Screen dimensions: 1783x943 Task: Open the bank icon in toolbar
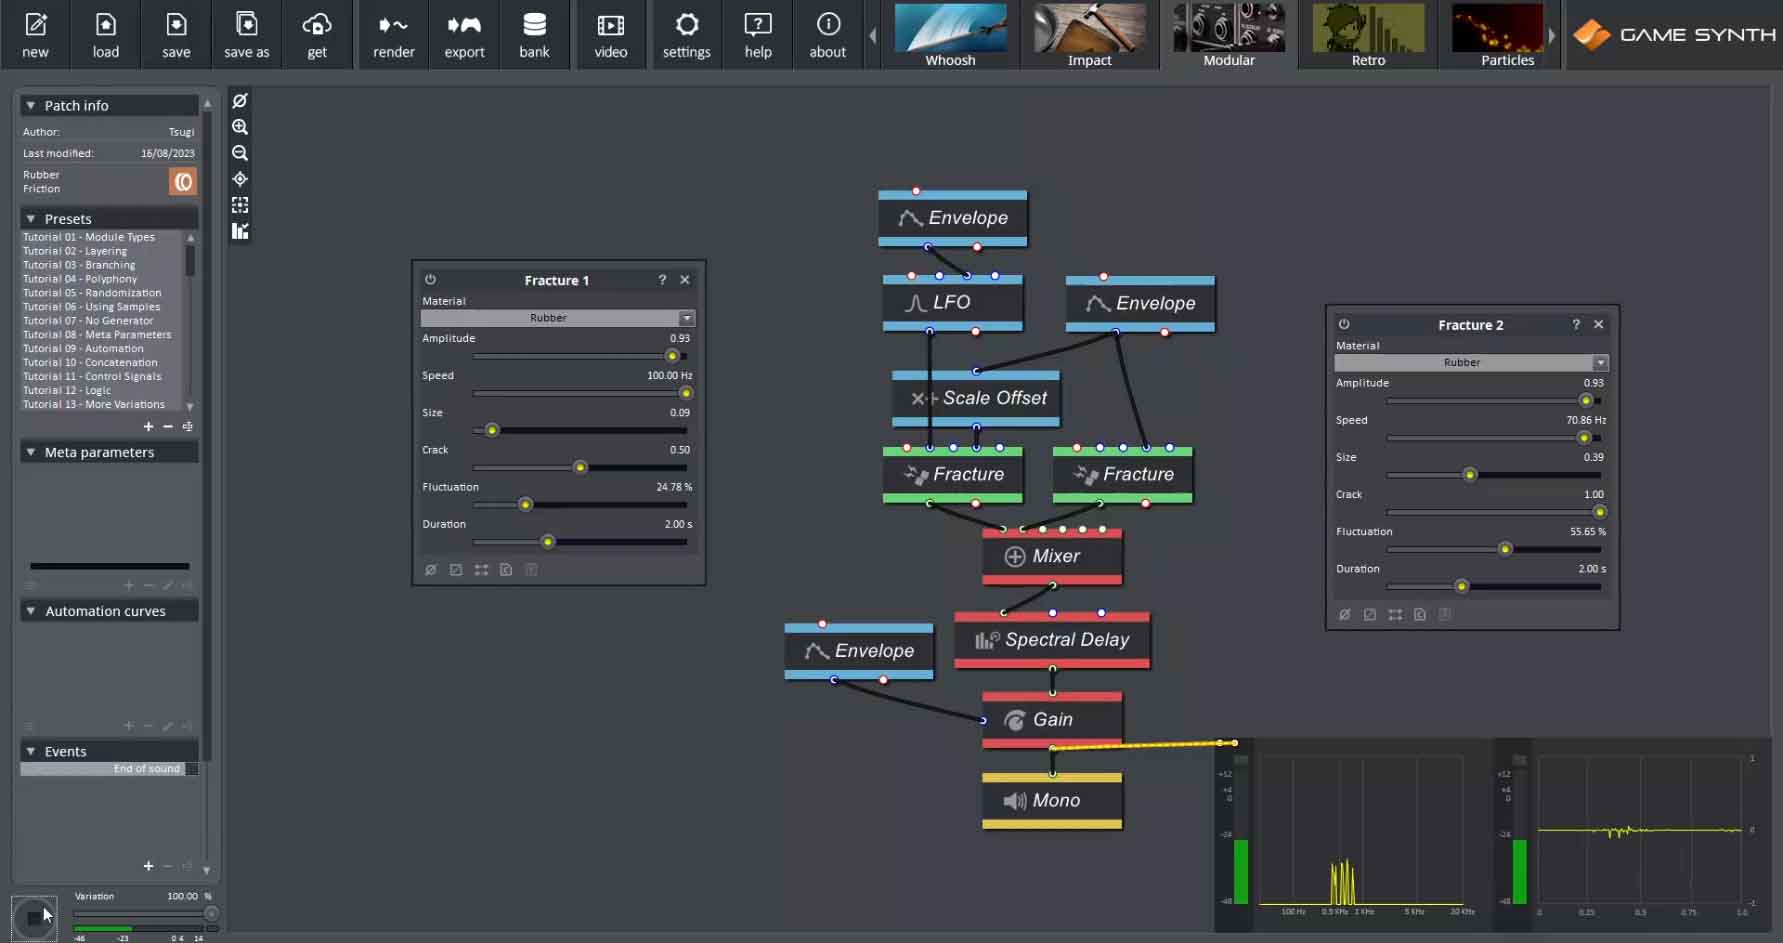pos(534,34)
